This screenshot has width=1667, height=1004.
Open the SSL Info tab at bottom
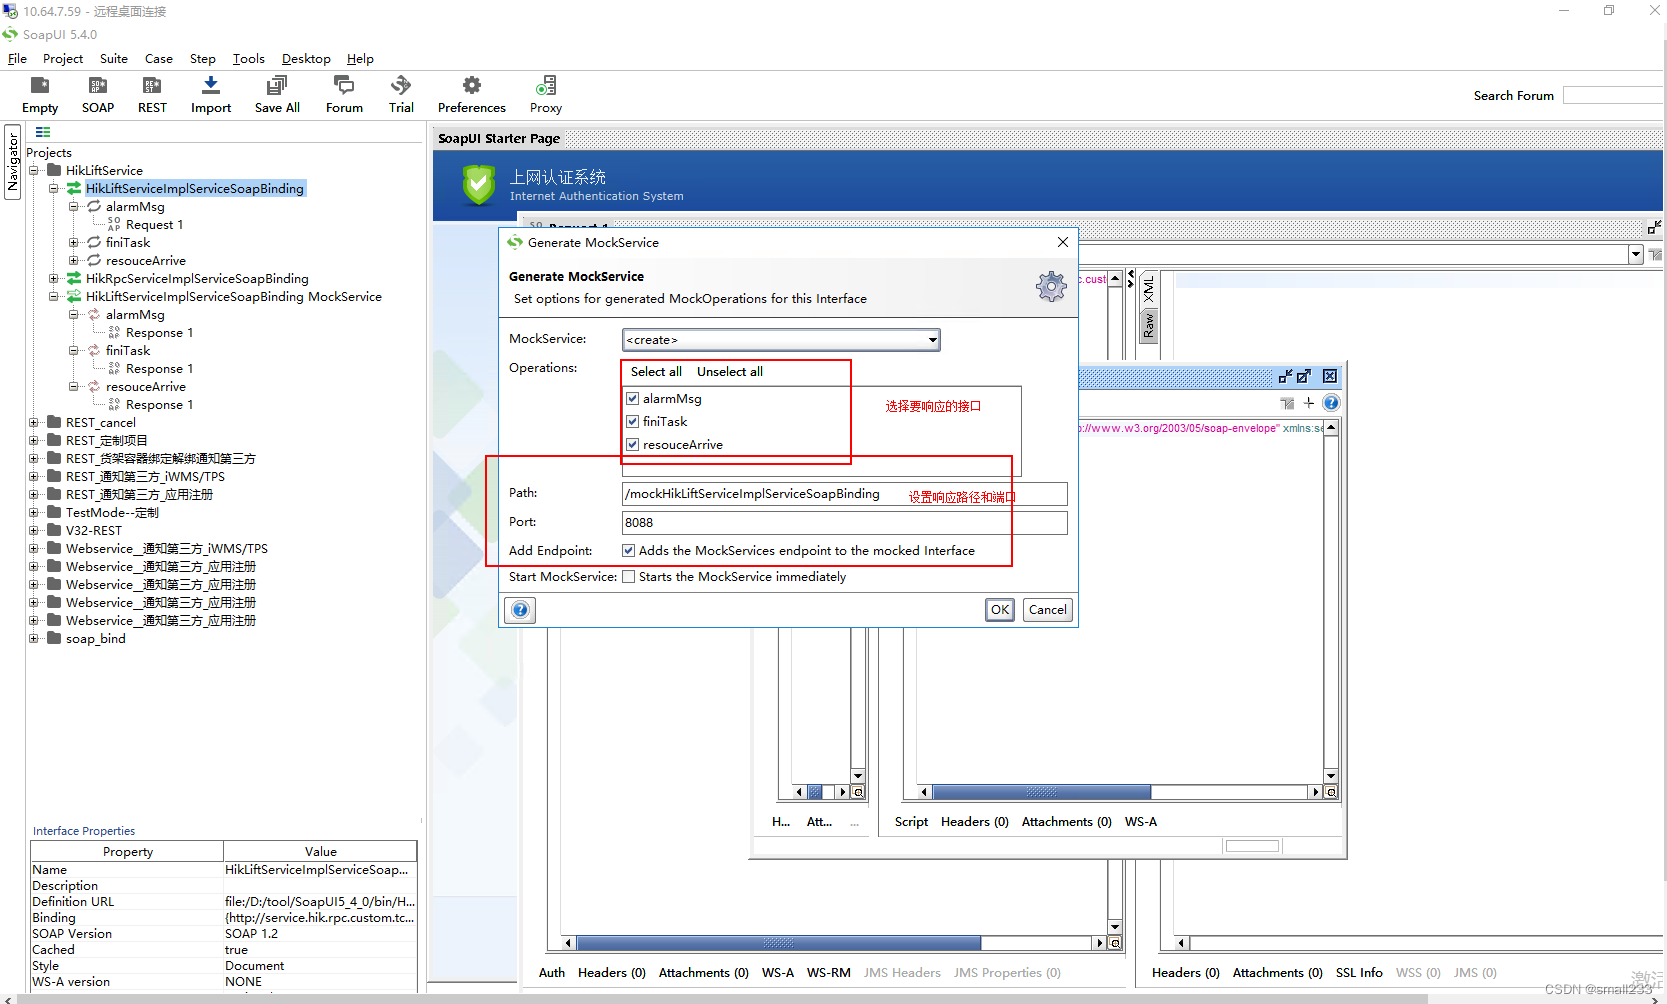tap(1359, 973)
